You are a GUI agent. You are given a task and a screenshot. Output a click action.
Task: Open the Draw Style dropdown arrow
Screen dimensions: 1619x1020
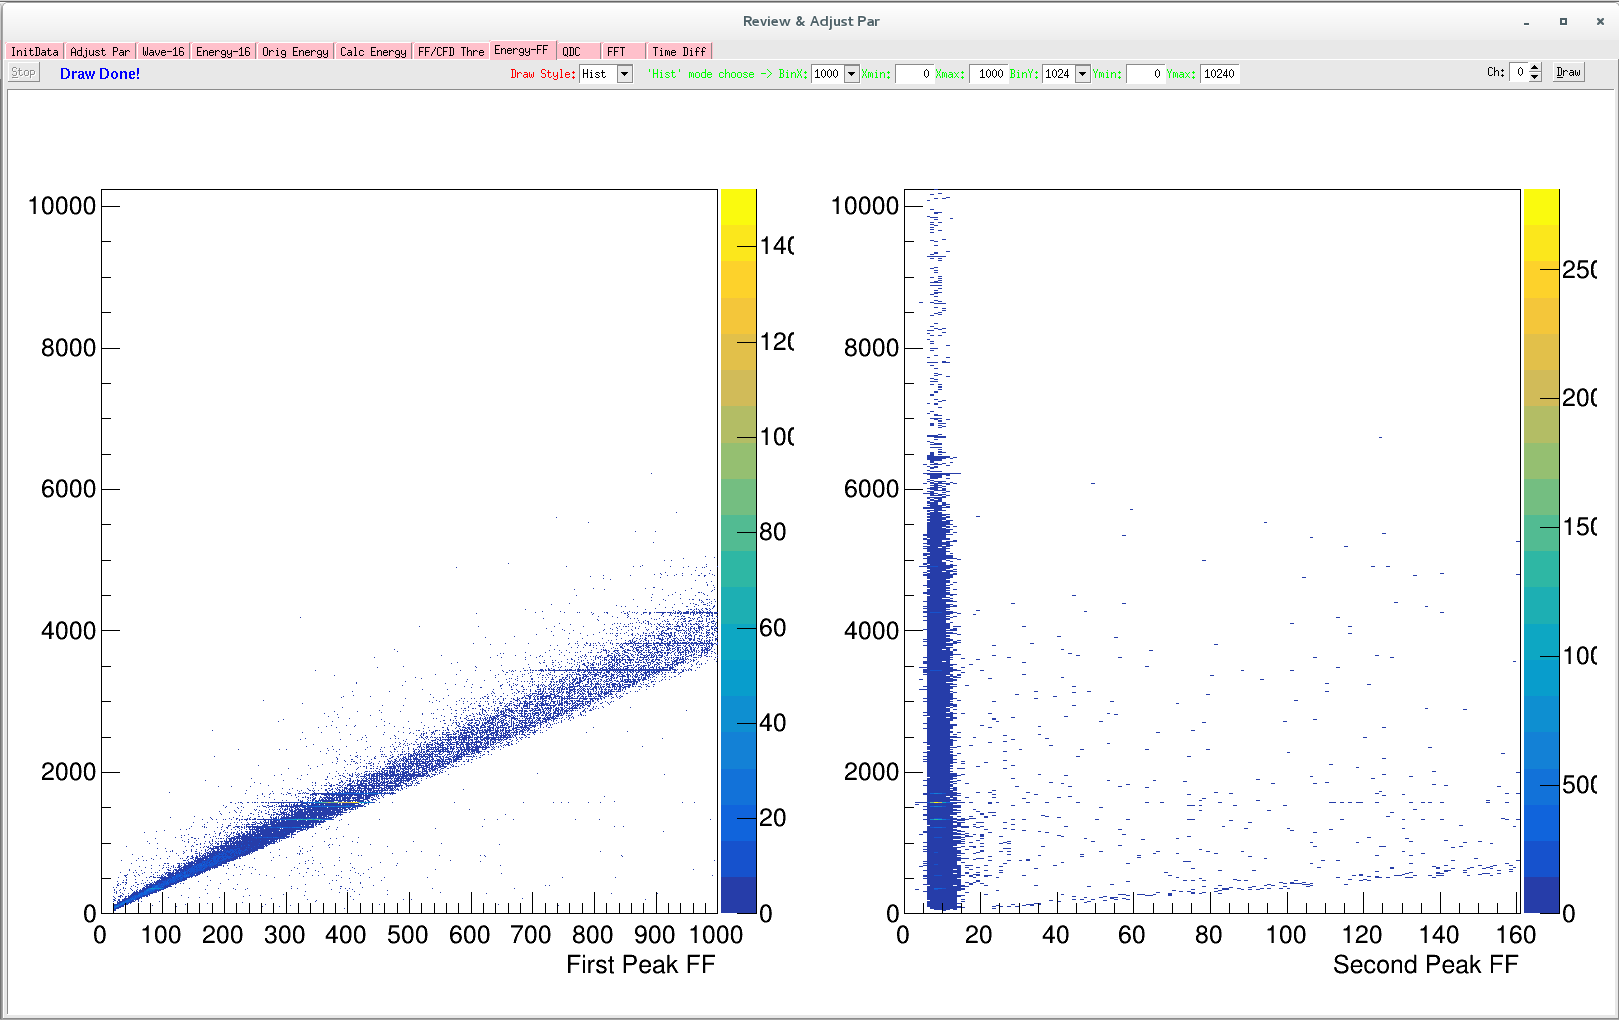625,74
